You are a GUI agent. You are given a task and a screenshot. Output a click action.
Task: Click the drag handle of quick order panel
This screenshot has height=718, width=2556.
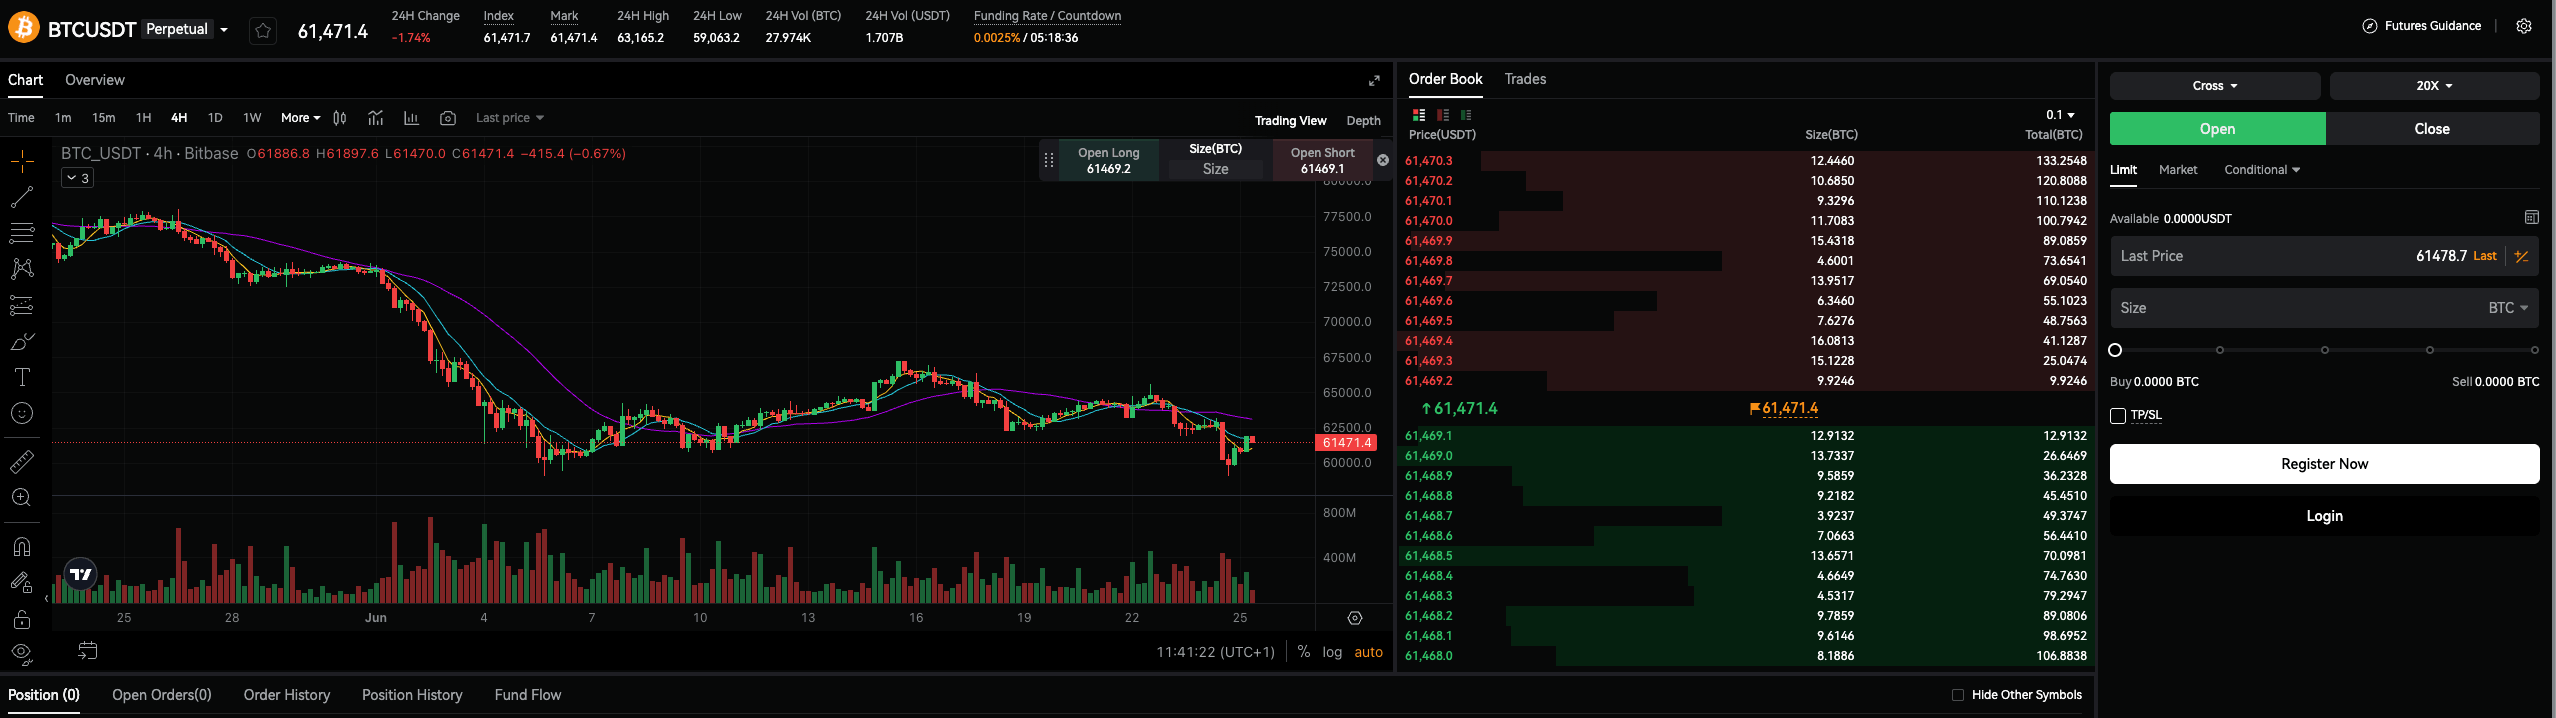1049,160
